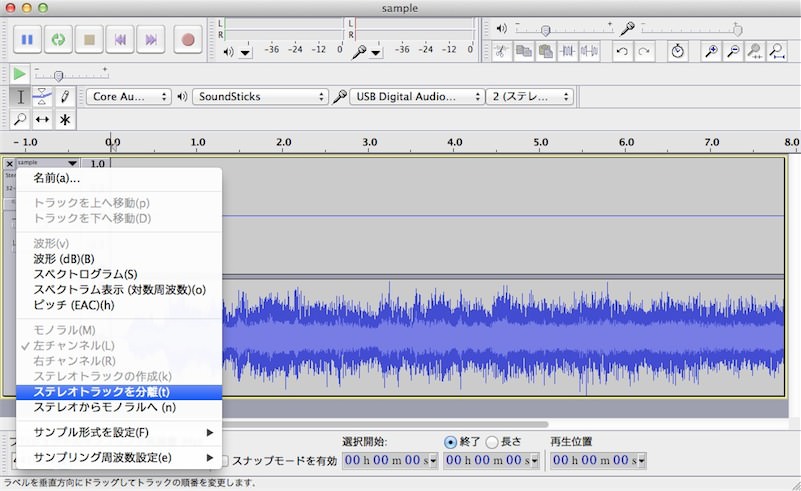Image resolution: width=801 pixels, height=491 pixels.
Task: Select the 終了 radio button
Action: [x=450, y=442]
